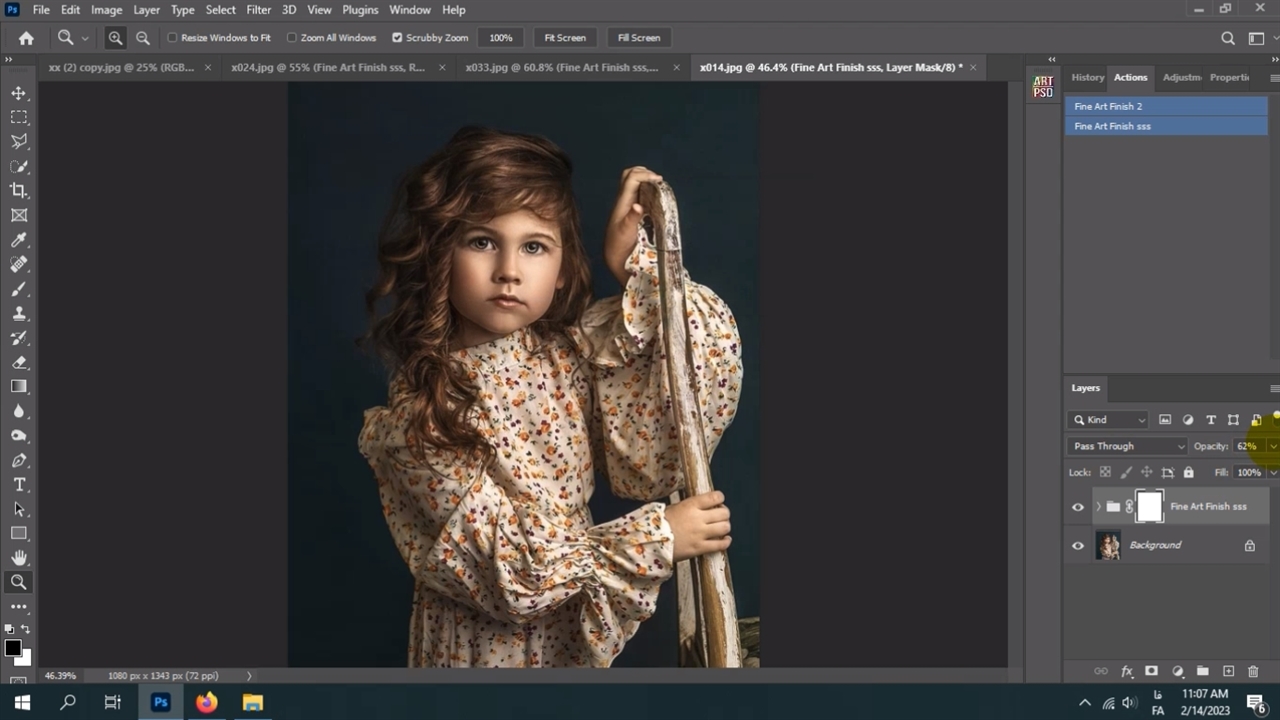
Task: Uncheck the Scrubby Zoom option
Action: [x=397, y=38]
